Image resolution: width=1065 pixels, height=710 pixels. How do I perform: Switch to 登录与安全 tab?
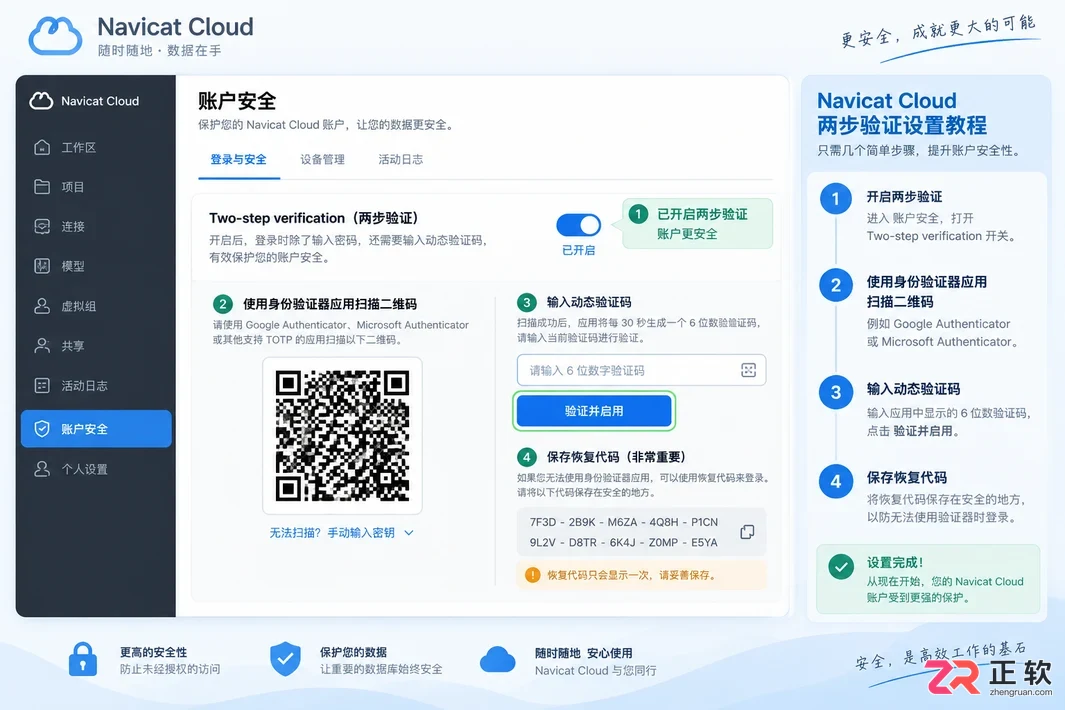pos(238,160)
